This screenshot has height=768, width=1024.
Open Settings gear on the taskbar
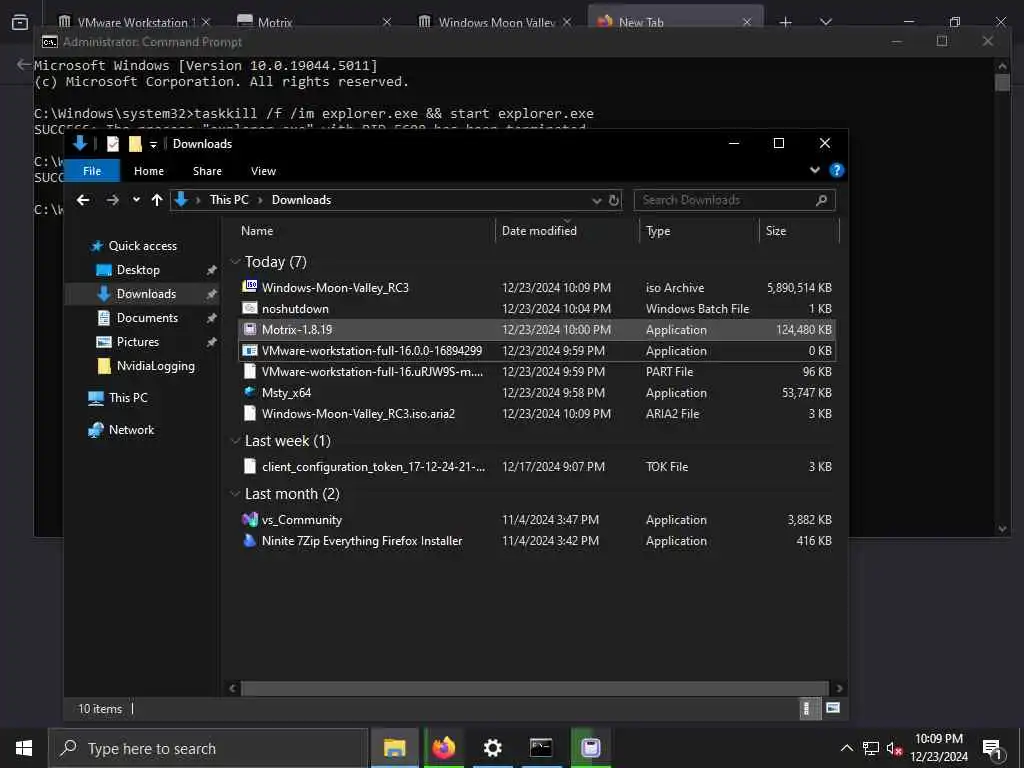pos(492,748)
